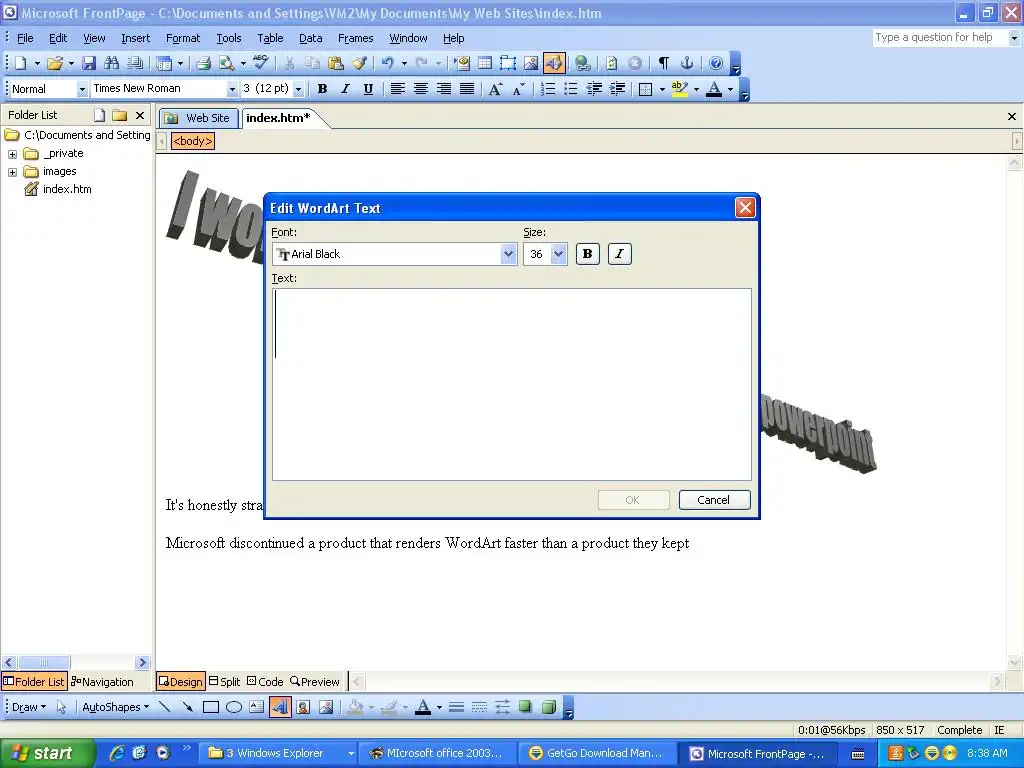Toggle Bold in the Formatting toolbar

click(x=322, y=89)
